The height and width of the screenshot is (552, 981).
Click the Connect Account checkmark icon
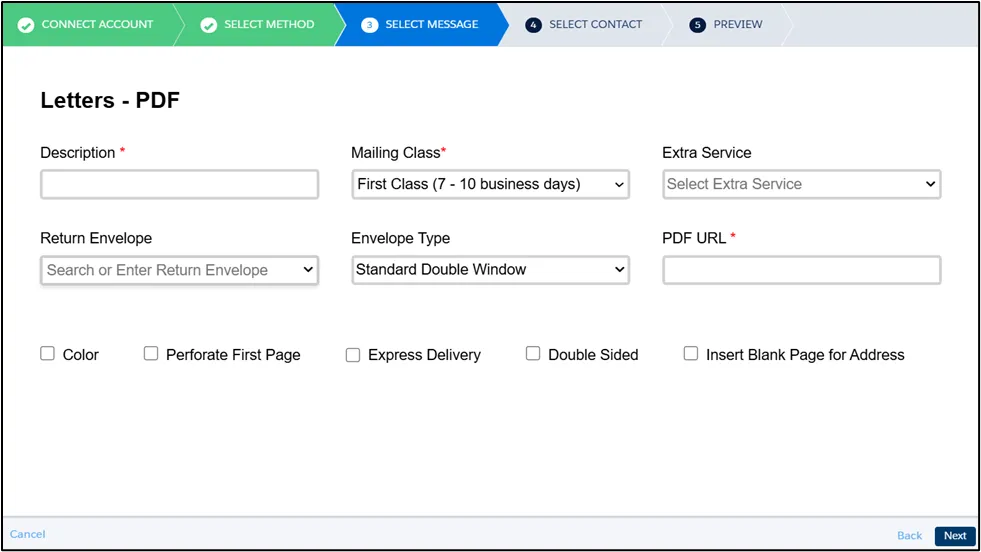pos(26,25)
